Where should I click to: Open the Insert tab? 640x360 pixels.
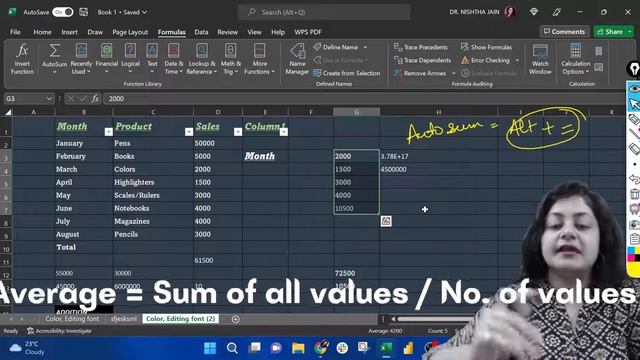tap(69, 32)
